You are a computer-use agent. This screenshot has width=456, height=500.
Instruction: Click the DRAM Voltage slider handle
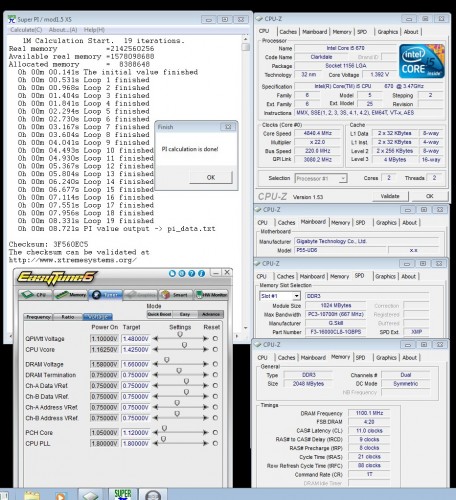pyautogui.click(x=167, y=360)
